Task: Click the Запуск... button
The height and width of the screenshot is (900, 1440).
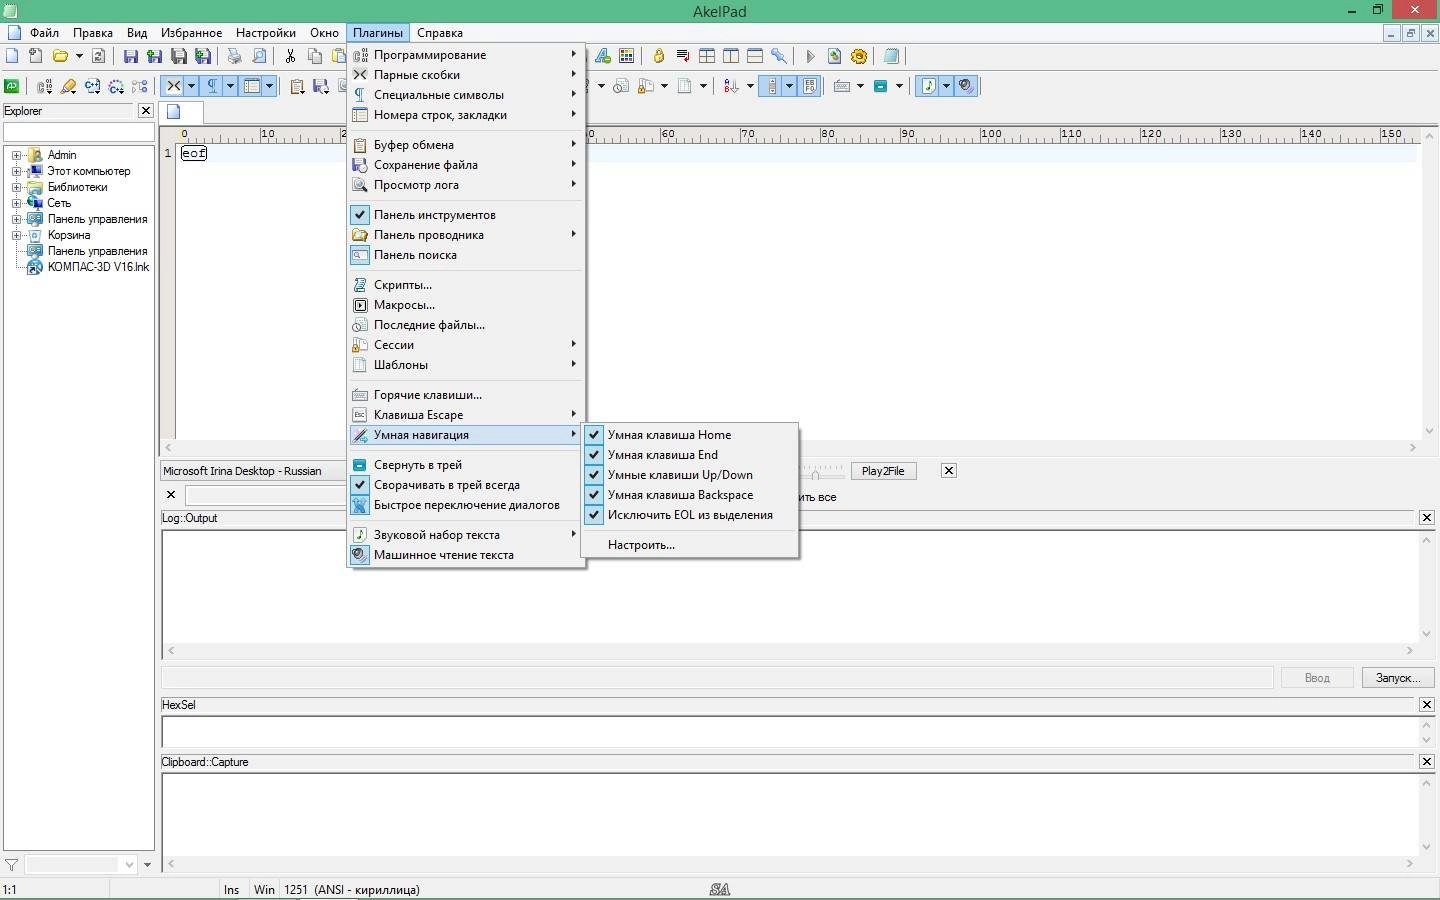Action: coord(1398,678)
